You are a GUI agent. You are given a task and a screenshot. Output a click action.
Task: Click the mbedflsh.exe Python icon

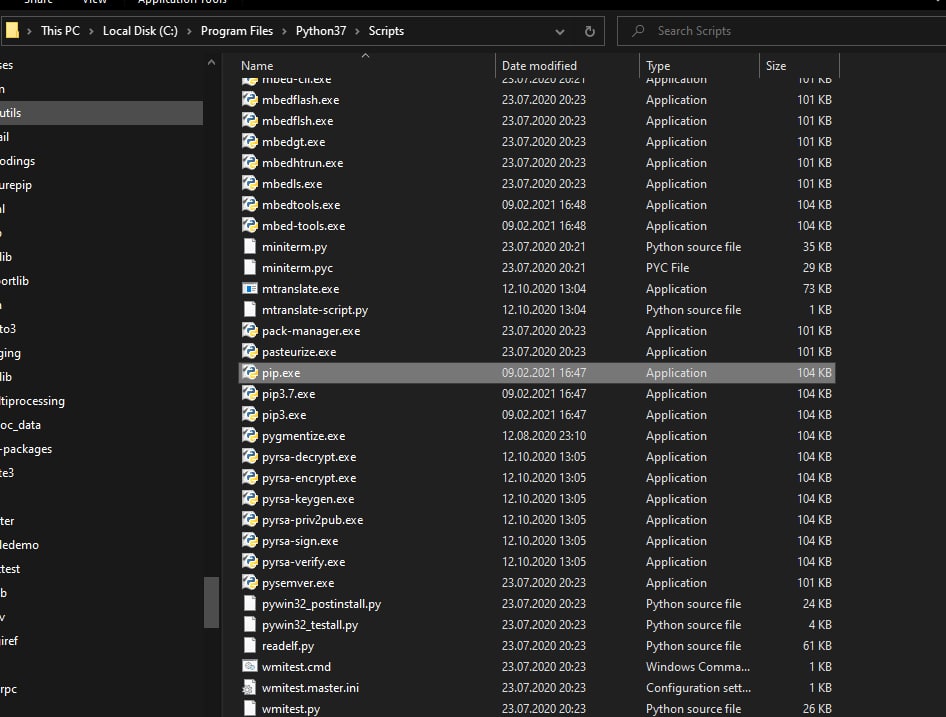pos(249,121)
